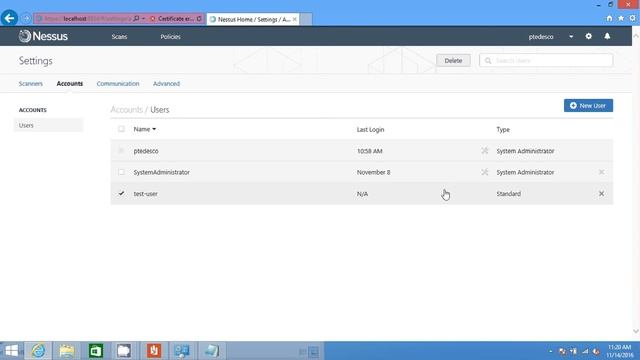Click the browser forward arrow
640x360 pixels.
coord(26,19)
